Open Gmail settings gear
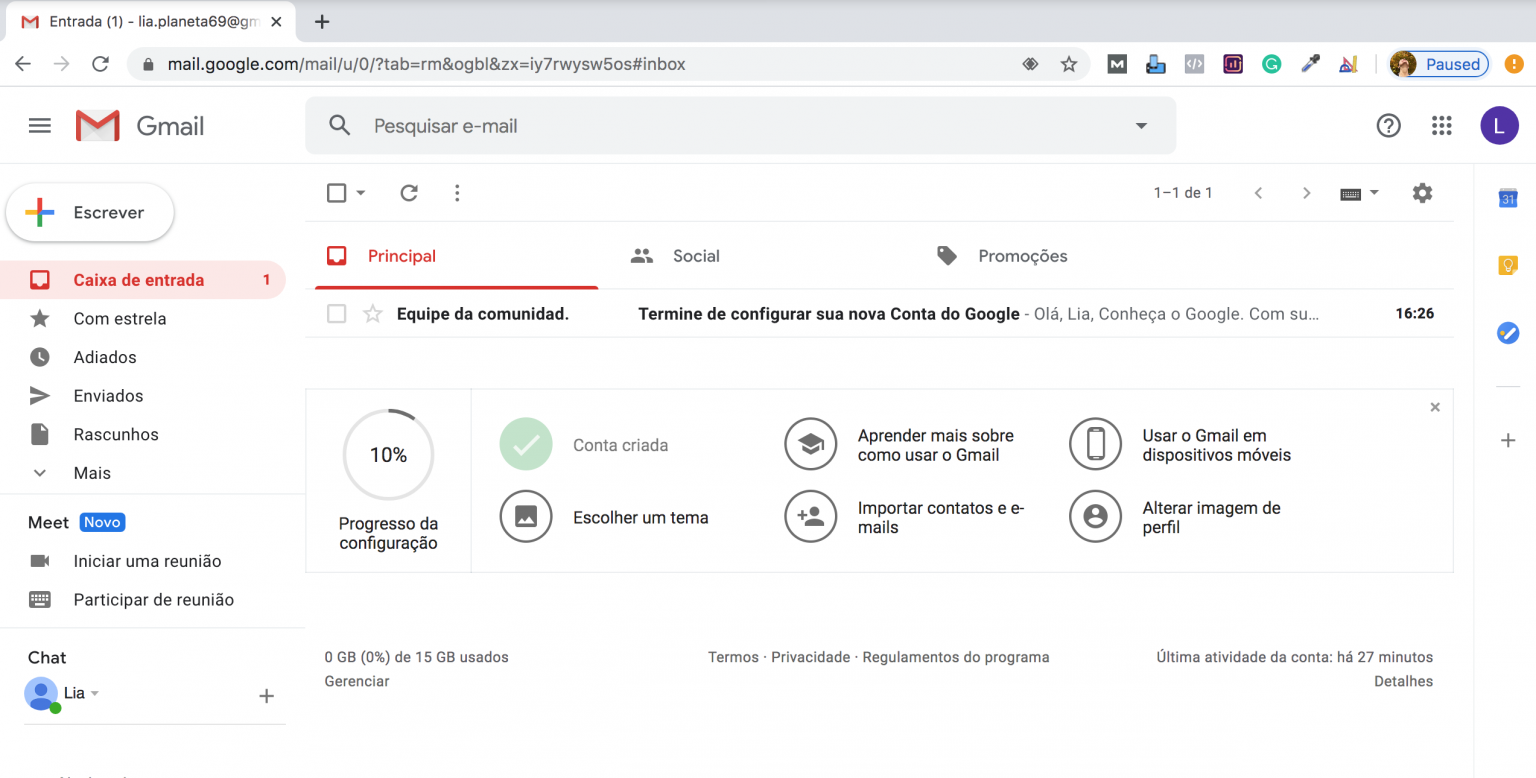This screenshot has height=778, width=1536. click(x=1422, y=192)
